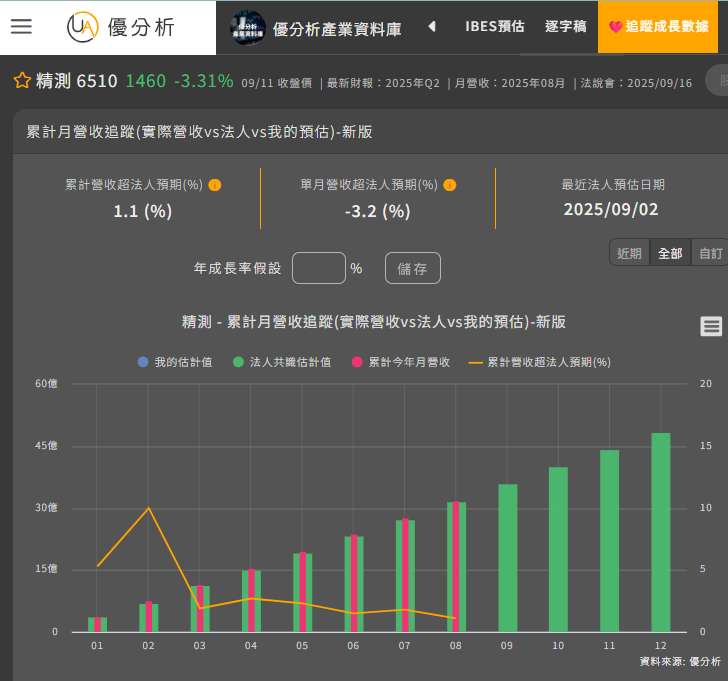Select the 近期 range tab
This screenshot has height=681, width=728.
click(629, 253)
